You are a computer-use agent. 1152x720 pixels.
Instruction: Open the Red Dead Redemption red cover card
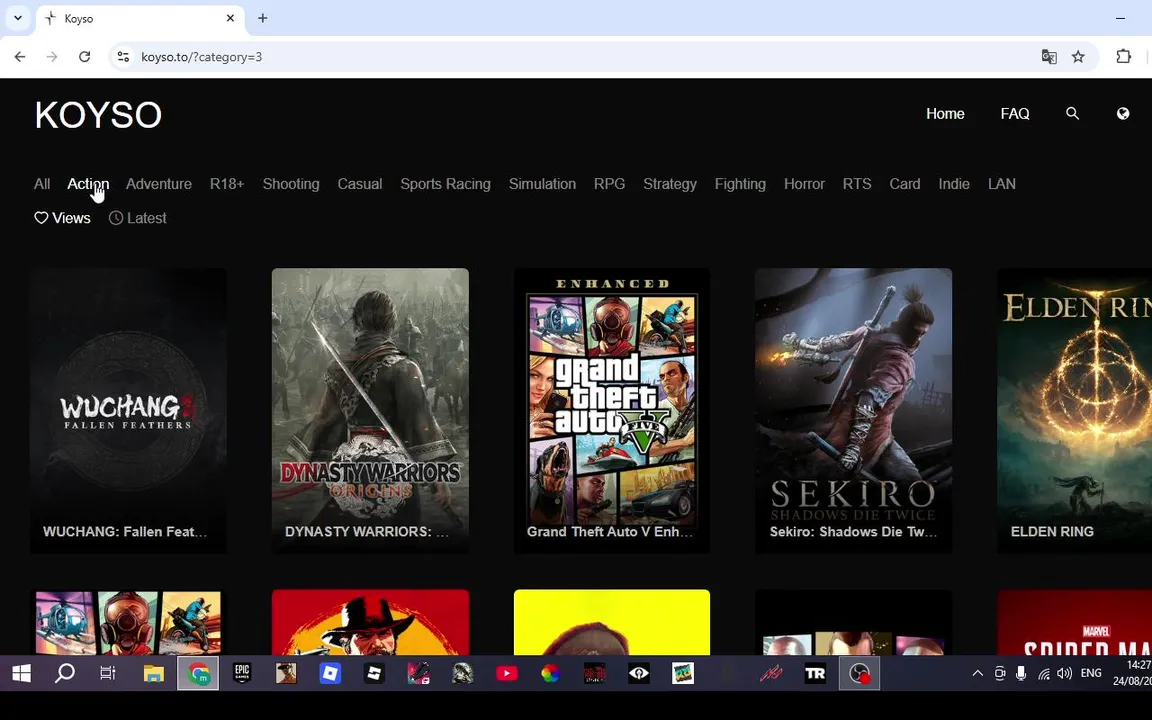[370, 622]
